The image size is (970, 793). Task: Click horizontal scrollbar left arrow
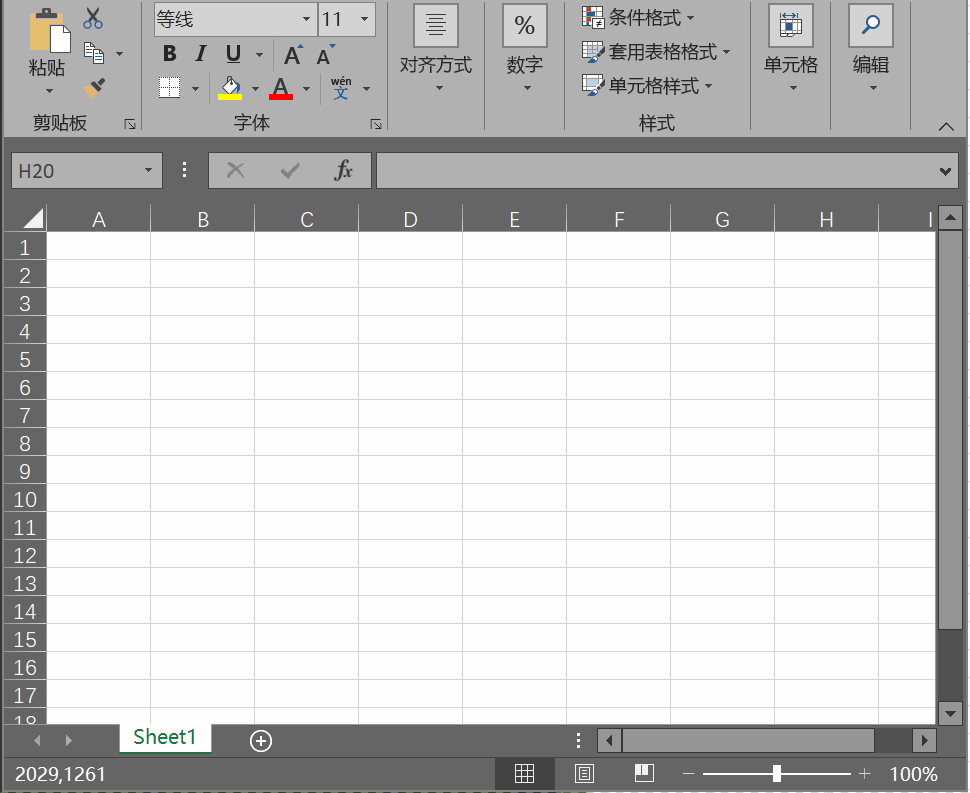tap(609, 740)
